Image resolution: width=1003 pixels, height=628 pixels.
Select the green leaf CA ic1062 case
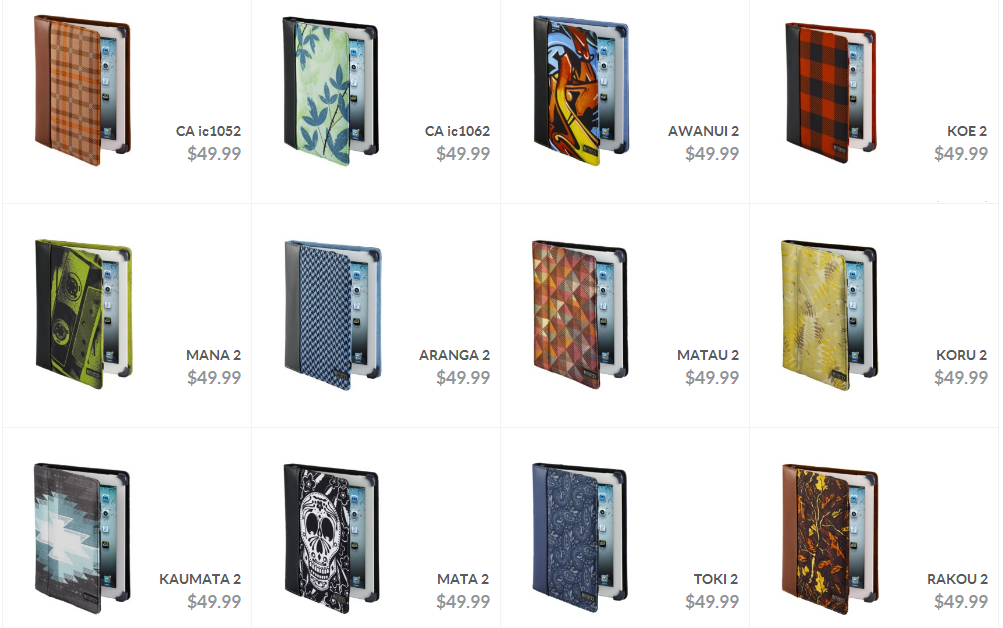pos(331,91)
